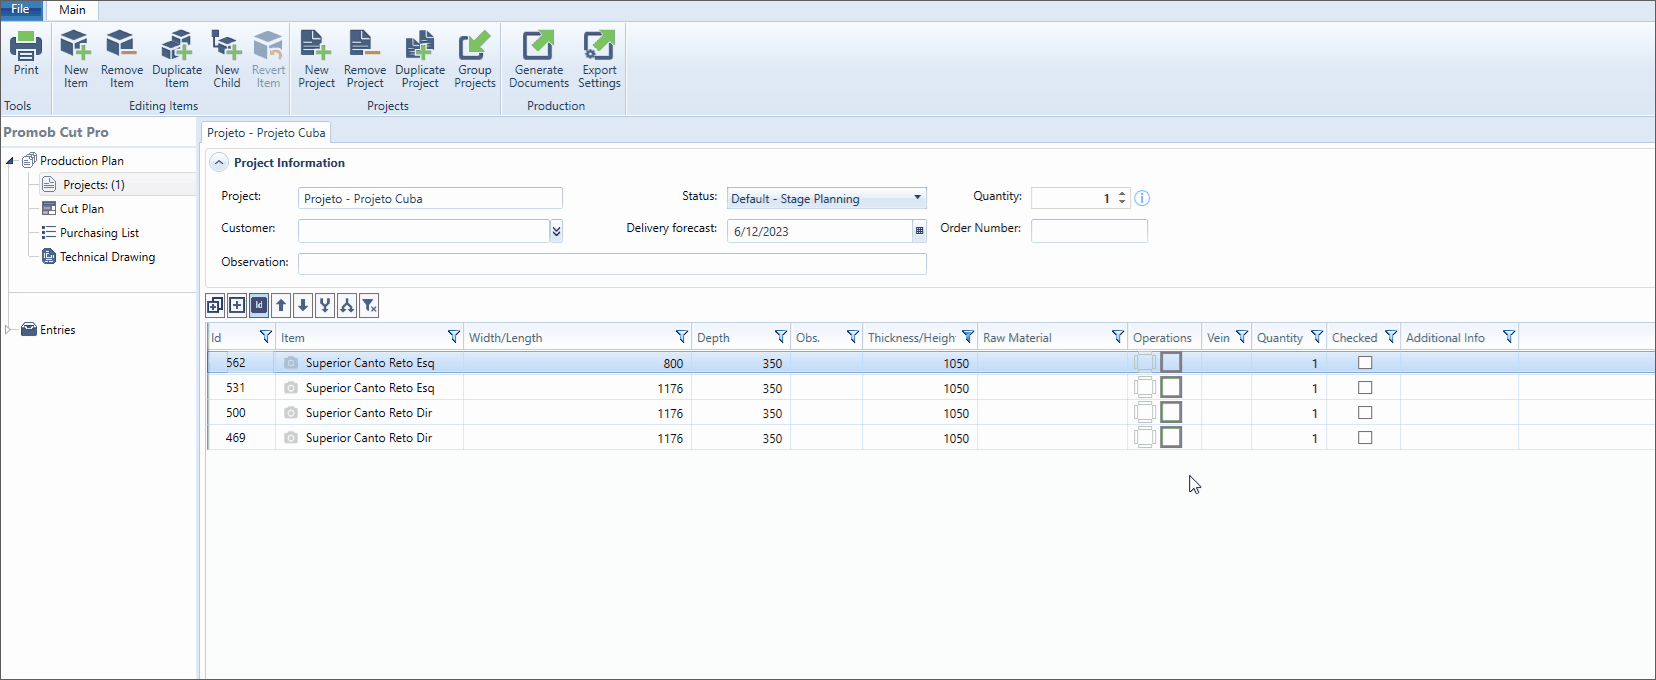Tick the Checked box for row 469

coord(1365,438)
